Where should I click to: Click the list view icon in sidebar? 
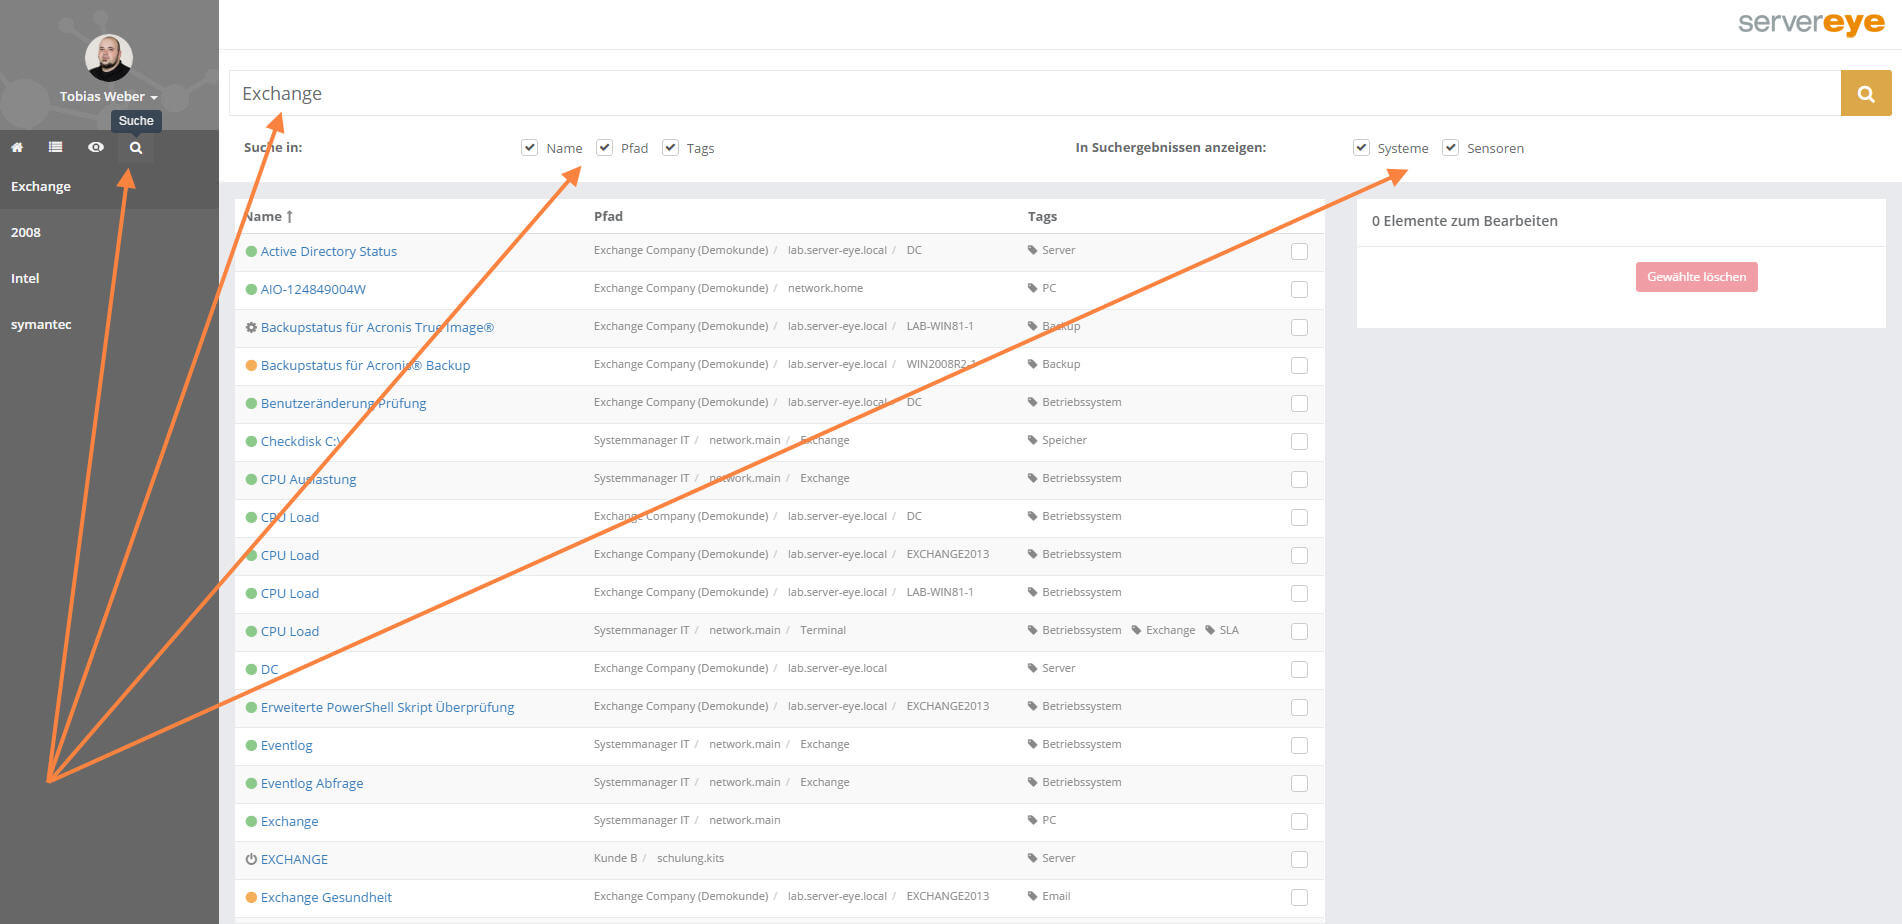coord(55,147)
